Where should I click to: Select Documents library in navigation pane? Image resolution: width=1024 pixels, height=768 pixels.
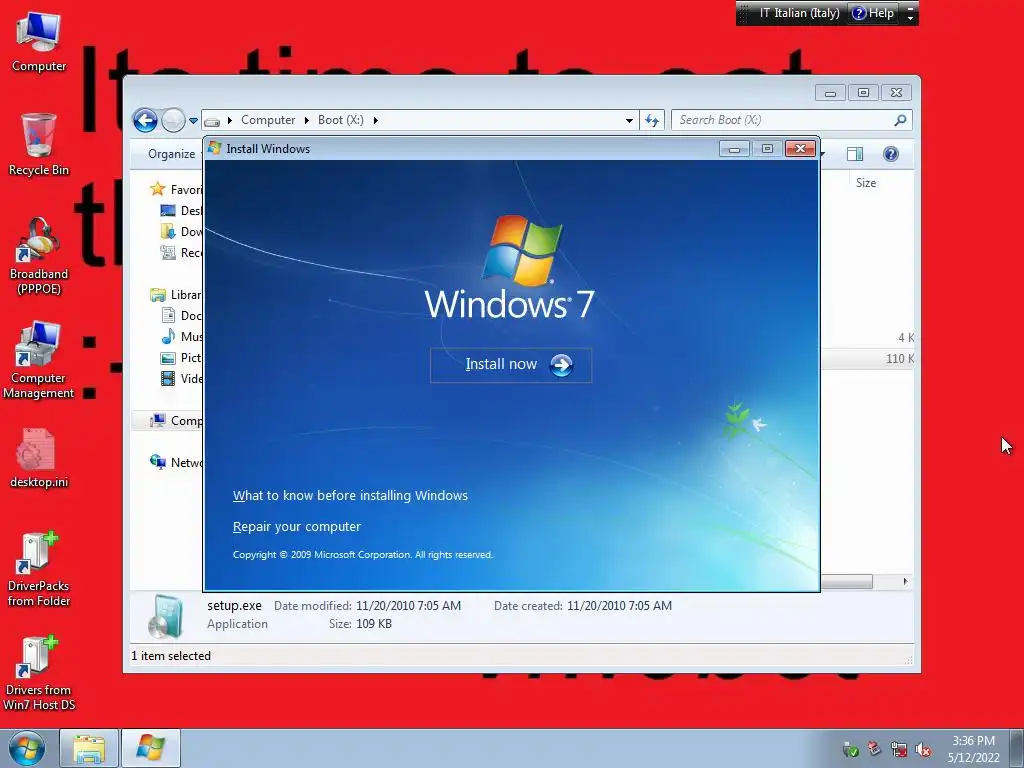pyautogui.click(x=182, y=315)
